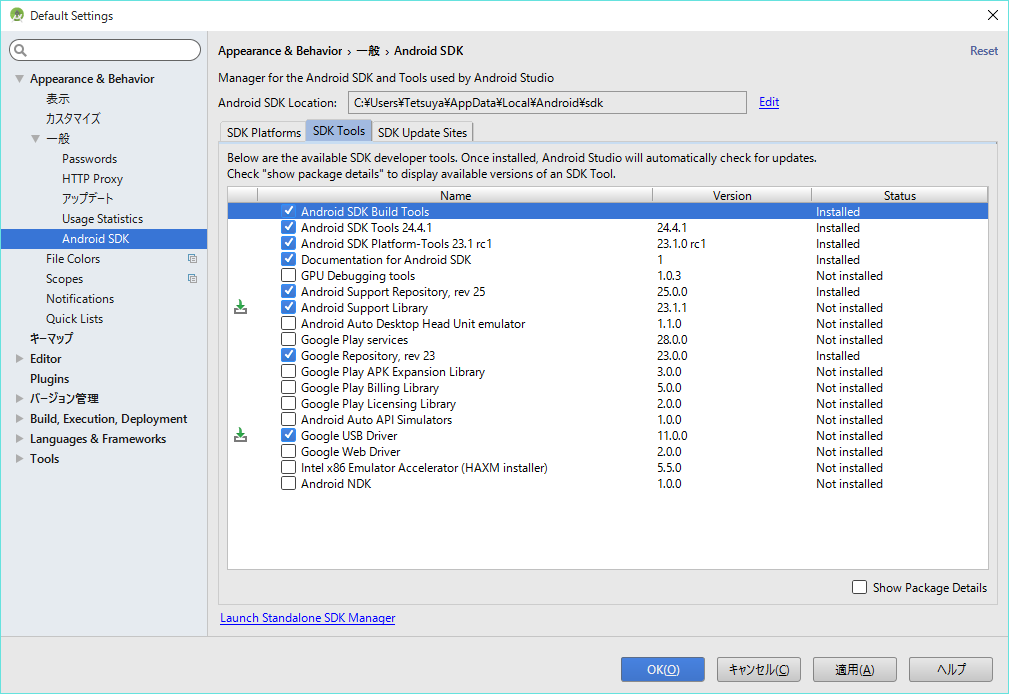Uncheck Google USB Driver checkbox
This screenshot has height=694, width=1009.
[x=288, y=436]
